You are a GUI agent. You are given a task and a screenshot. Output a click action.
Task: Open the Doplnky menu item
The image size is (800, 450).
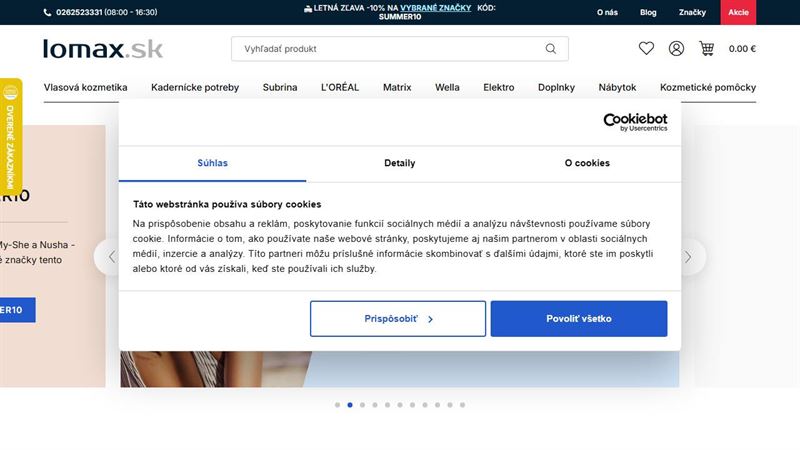point(556,87)
